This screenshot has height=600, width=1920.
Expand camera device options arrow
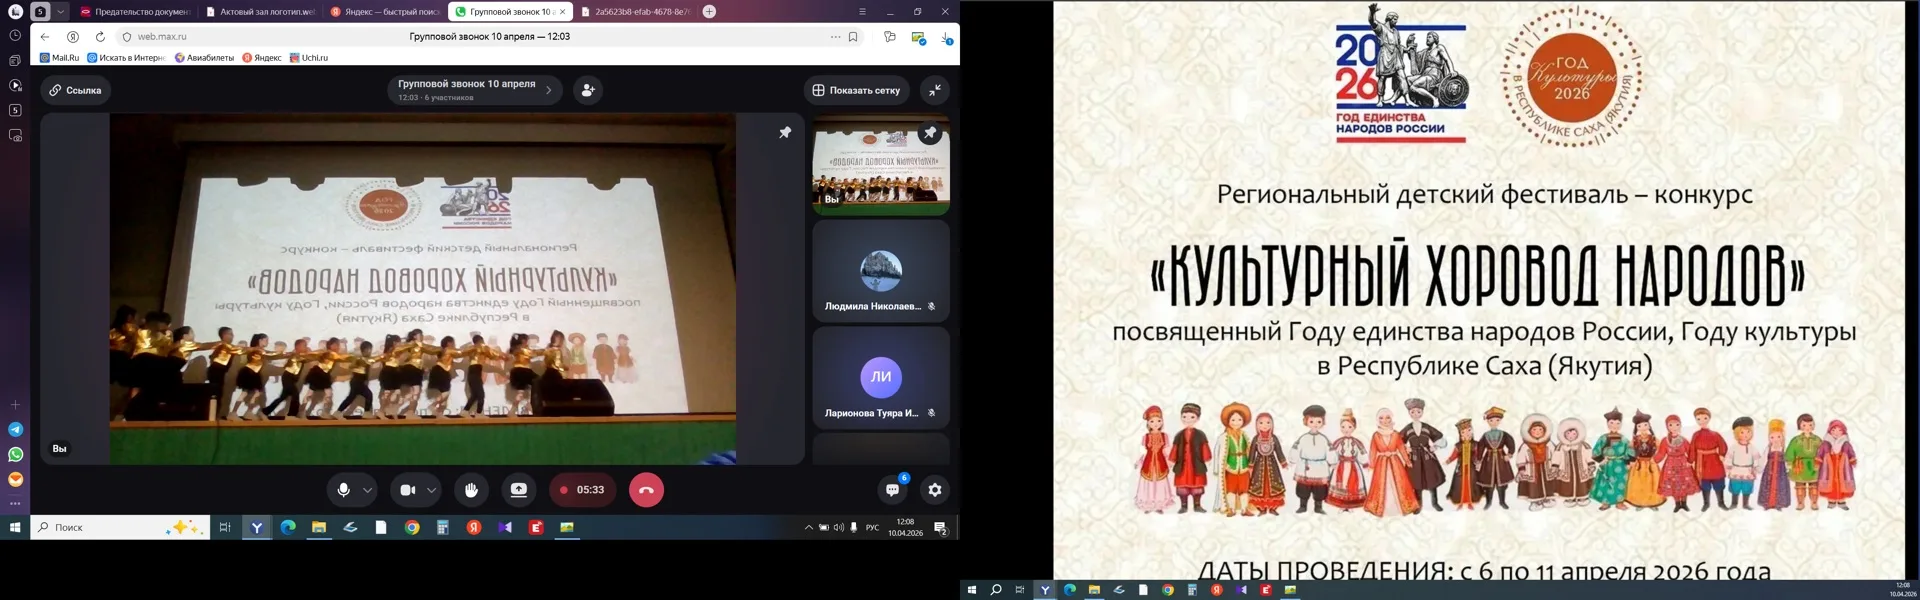coord(432,490)
